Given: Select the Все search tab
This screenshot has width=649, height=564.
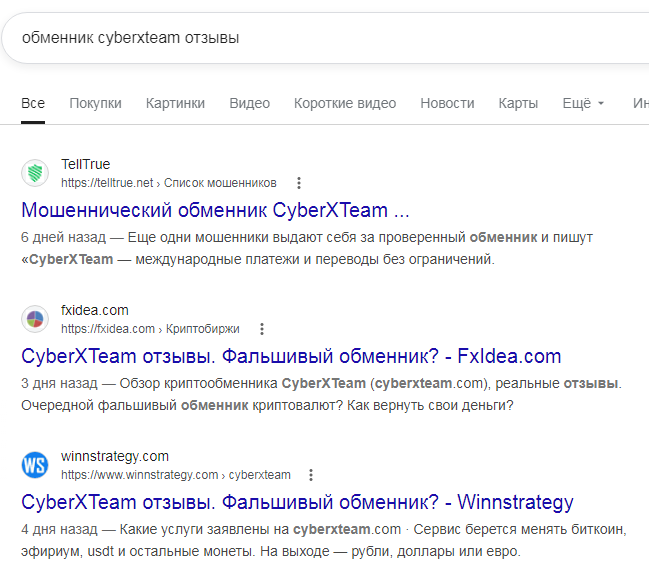Looking at the screenshot, I should click(x=33, y=103).
